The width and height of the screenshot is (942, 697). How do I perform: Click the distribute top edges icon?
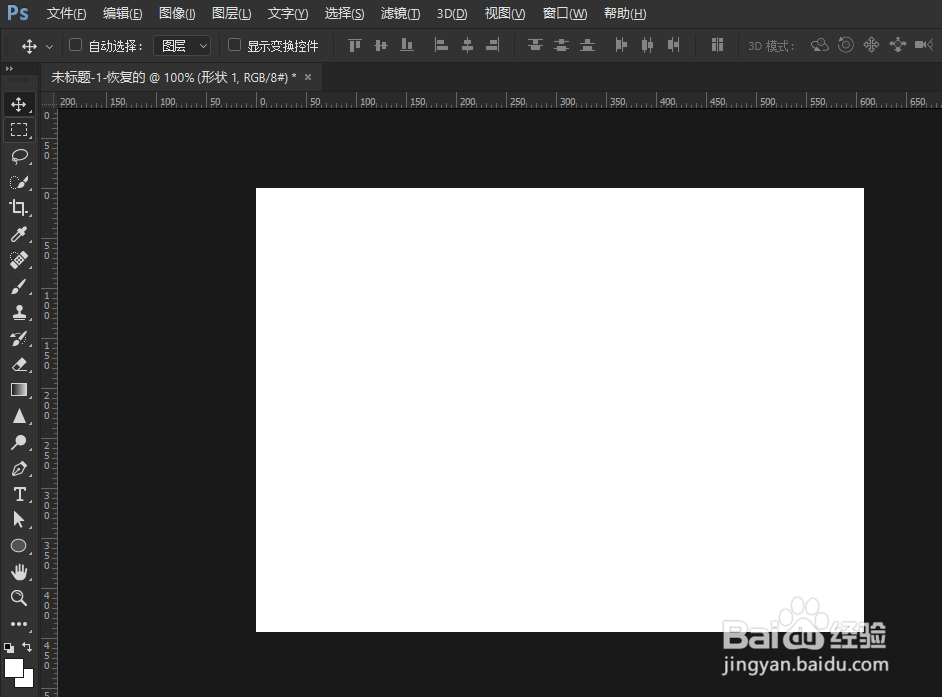535,45
